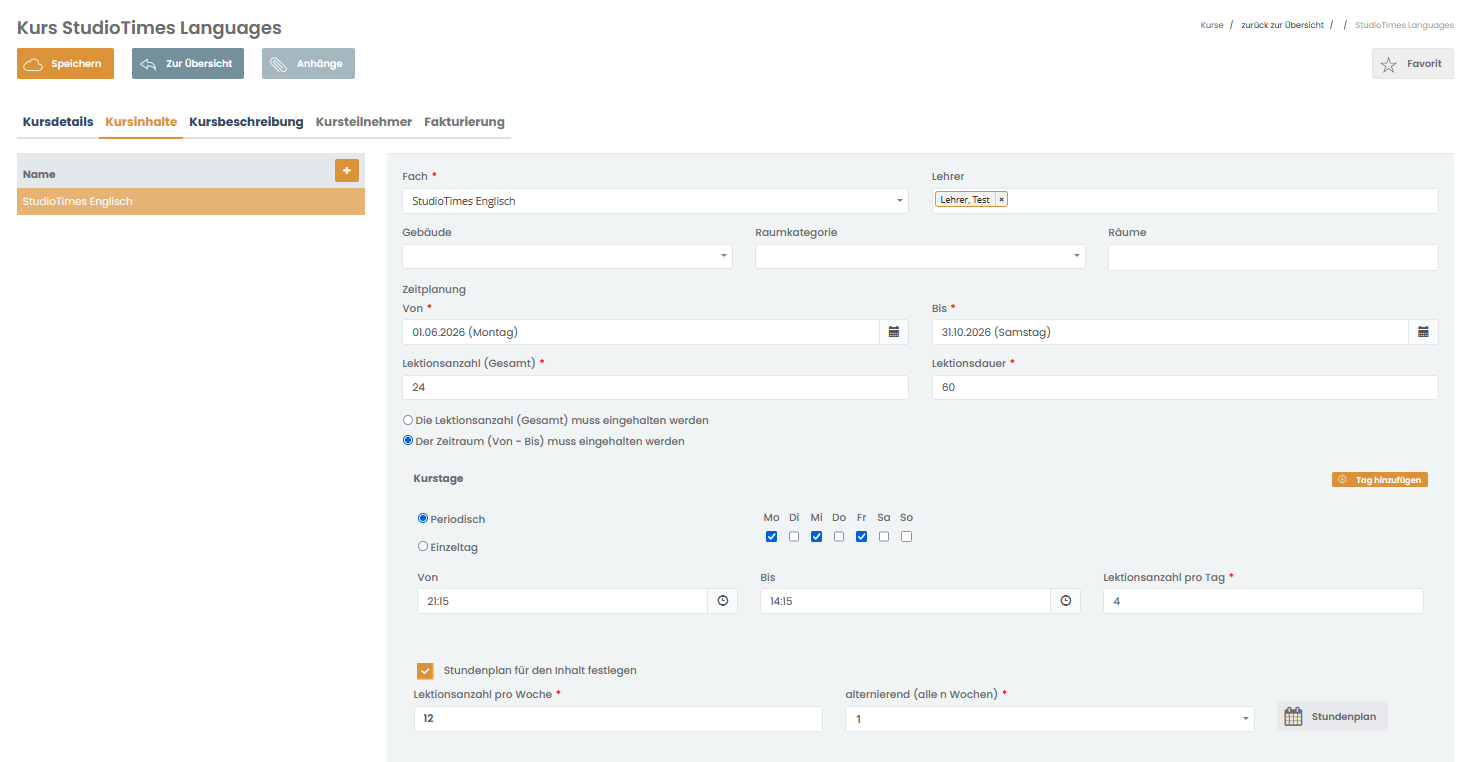Open the calendar picker for the Von date
The image size is (1462, 762).
click(894, 332)
